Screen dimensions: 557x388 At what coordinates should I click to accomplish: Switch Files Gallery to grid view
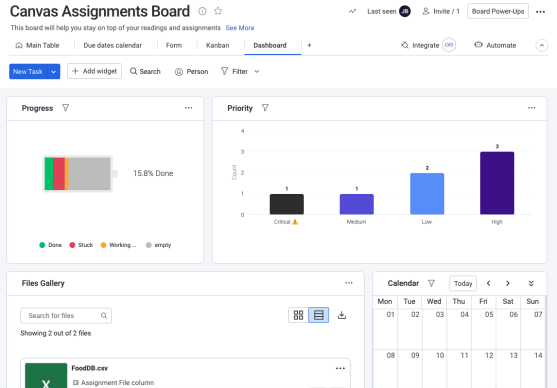tap(298, 315)
